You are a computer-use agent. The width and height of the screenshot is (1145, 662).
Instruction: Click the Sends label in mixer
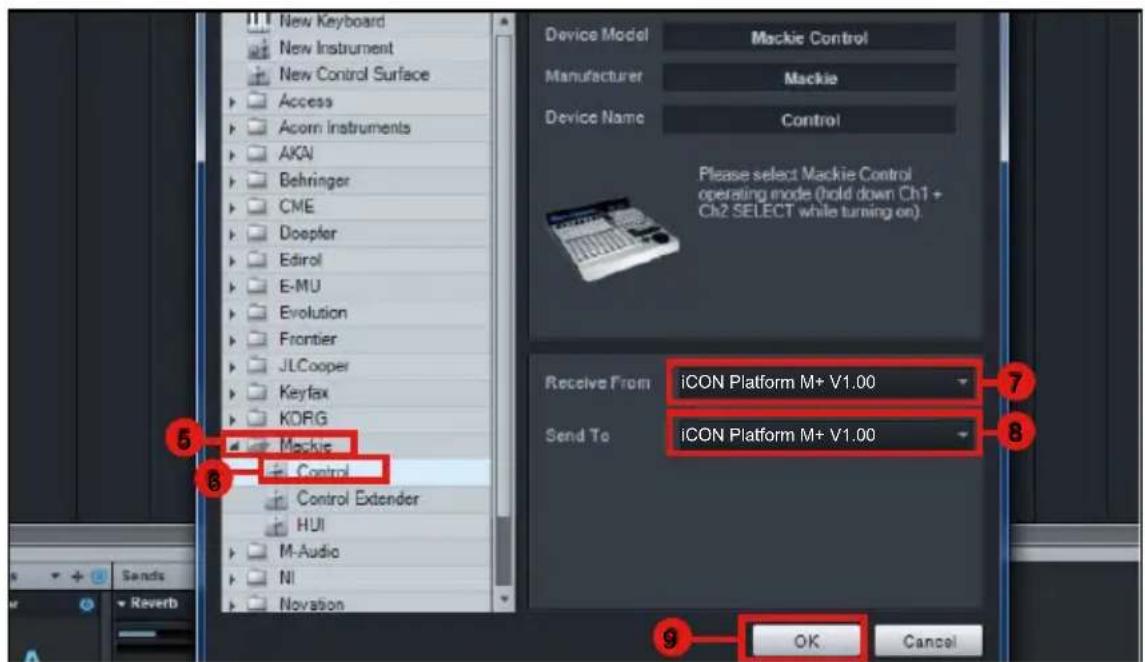coord(143,576)
